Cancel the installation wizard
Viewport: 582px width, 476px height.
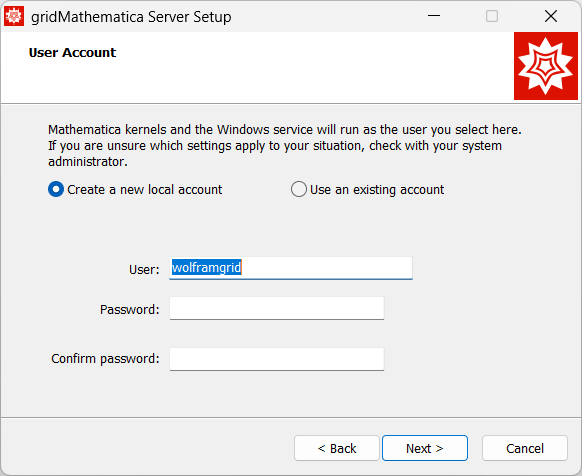[525, 448]
